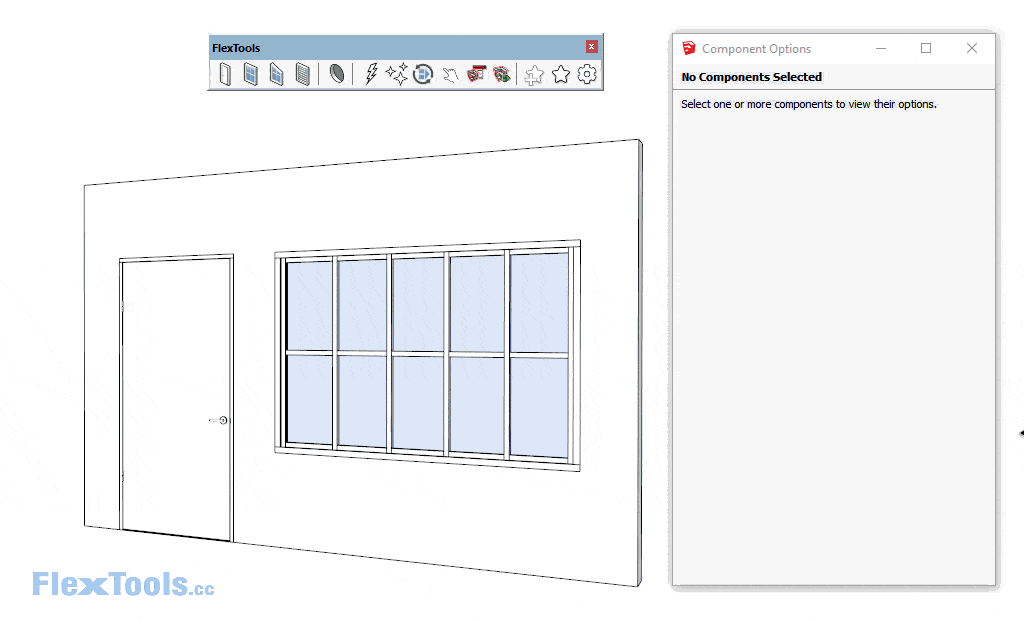Screen dimensions: 1024x620
Task: Choose the louver slats tool icon
Action: coord(303,74)
